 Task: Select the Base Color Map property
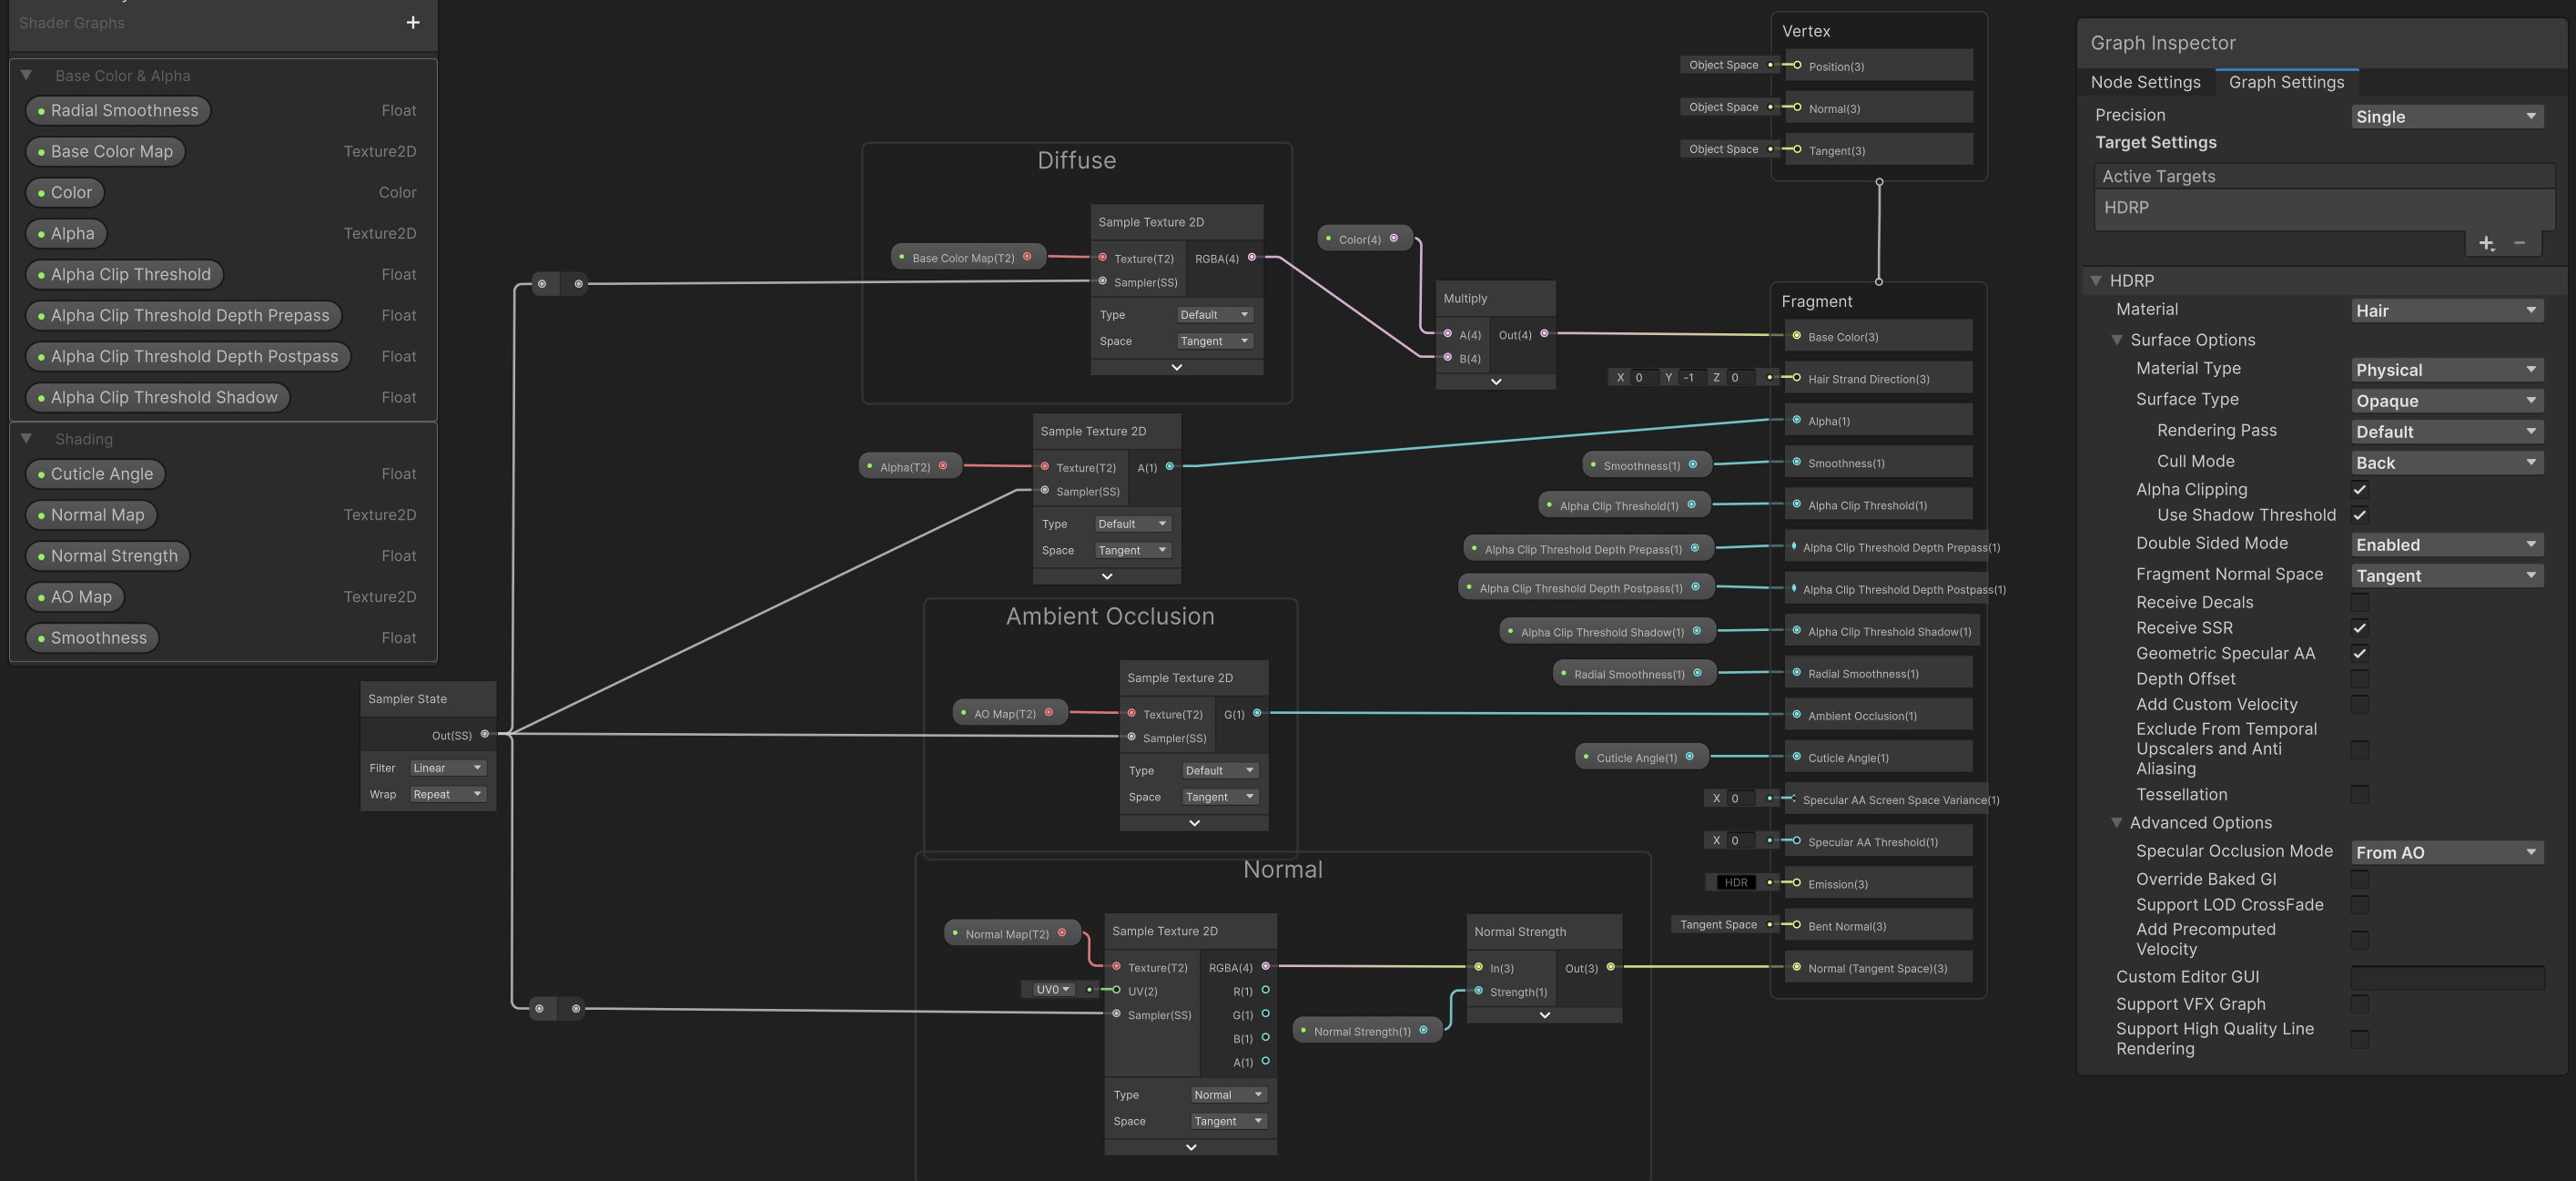pos(106,152)
